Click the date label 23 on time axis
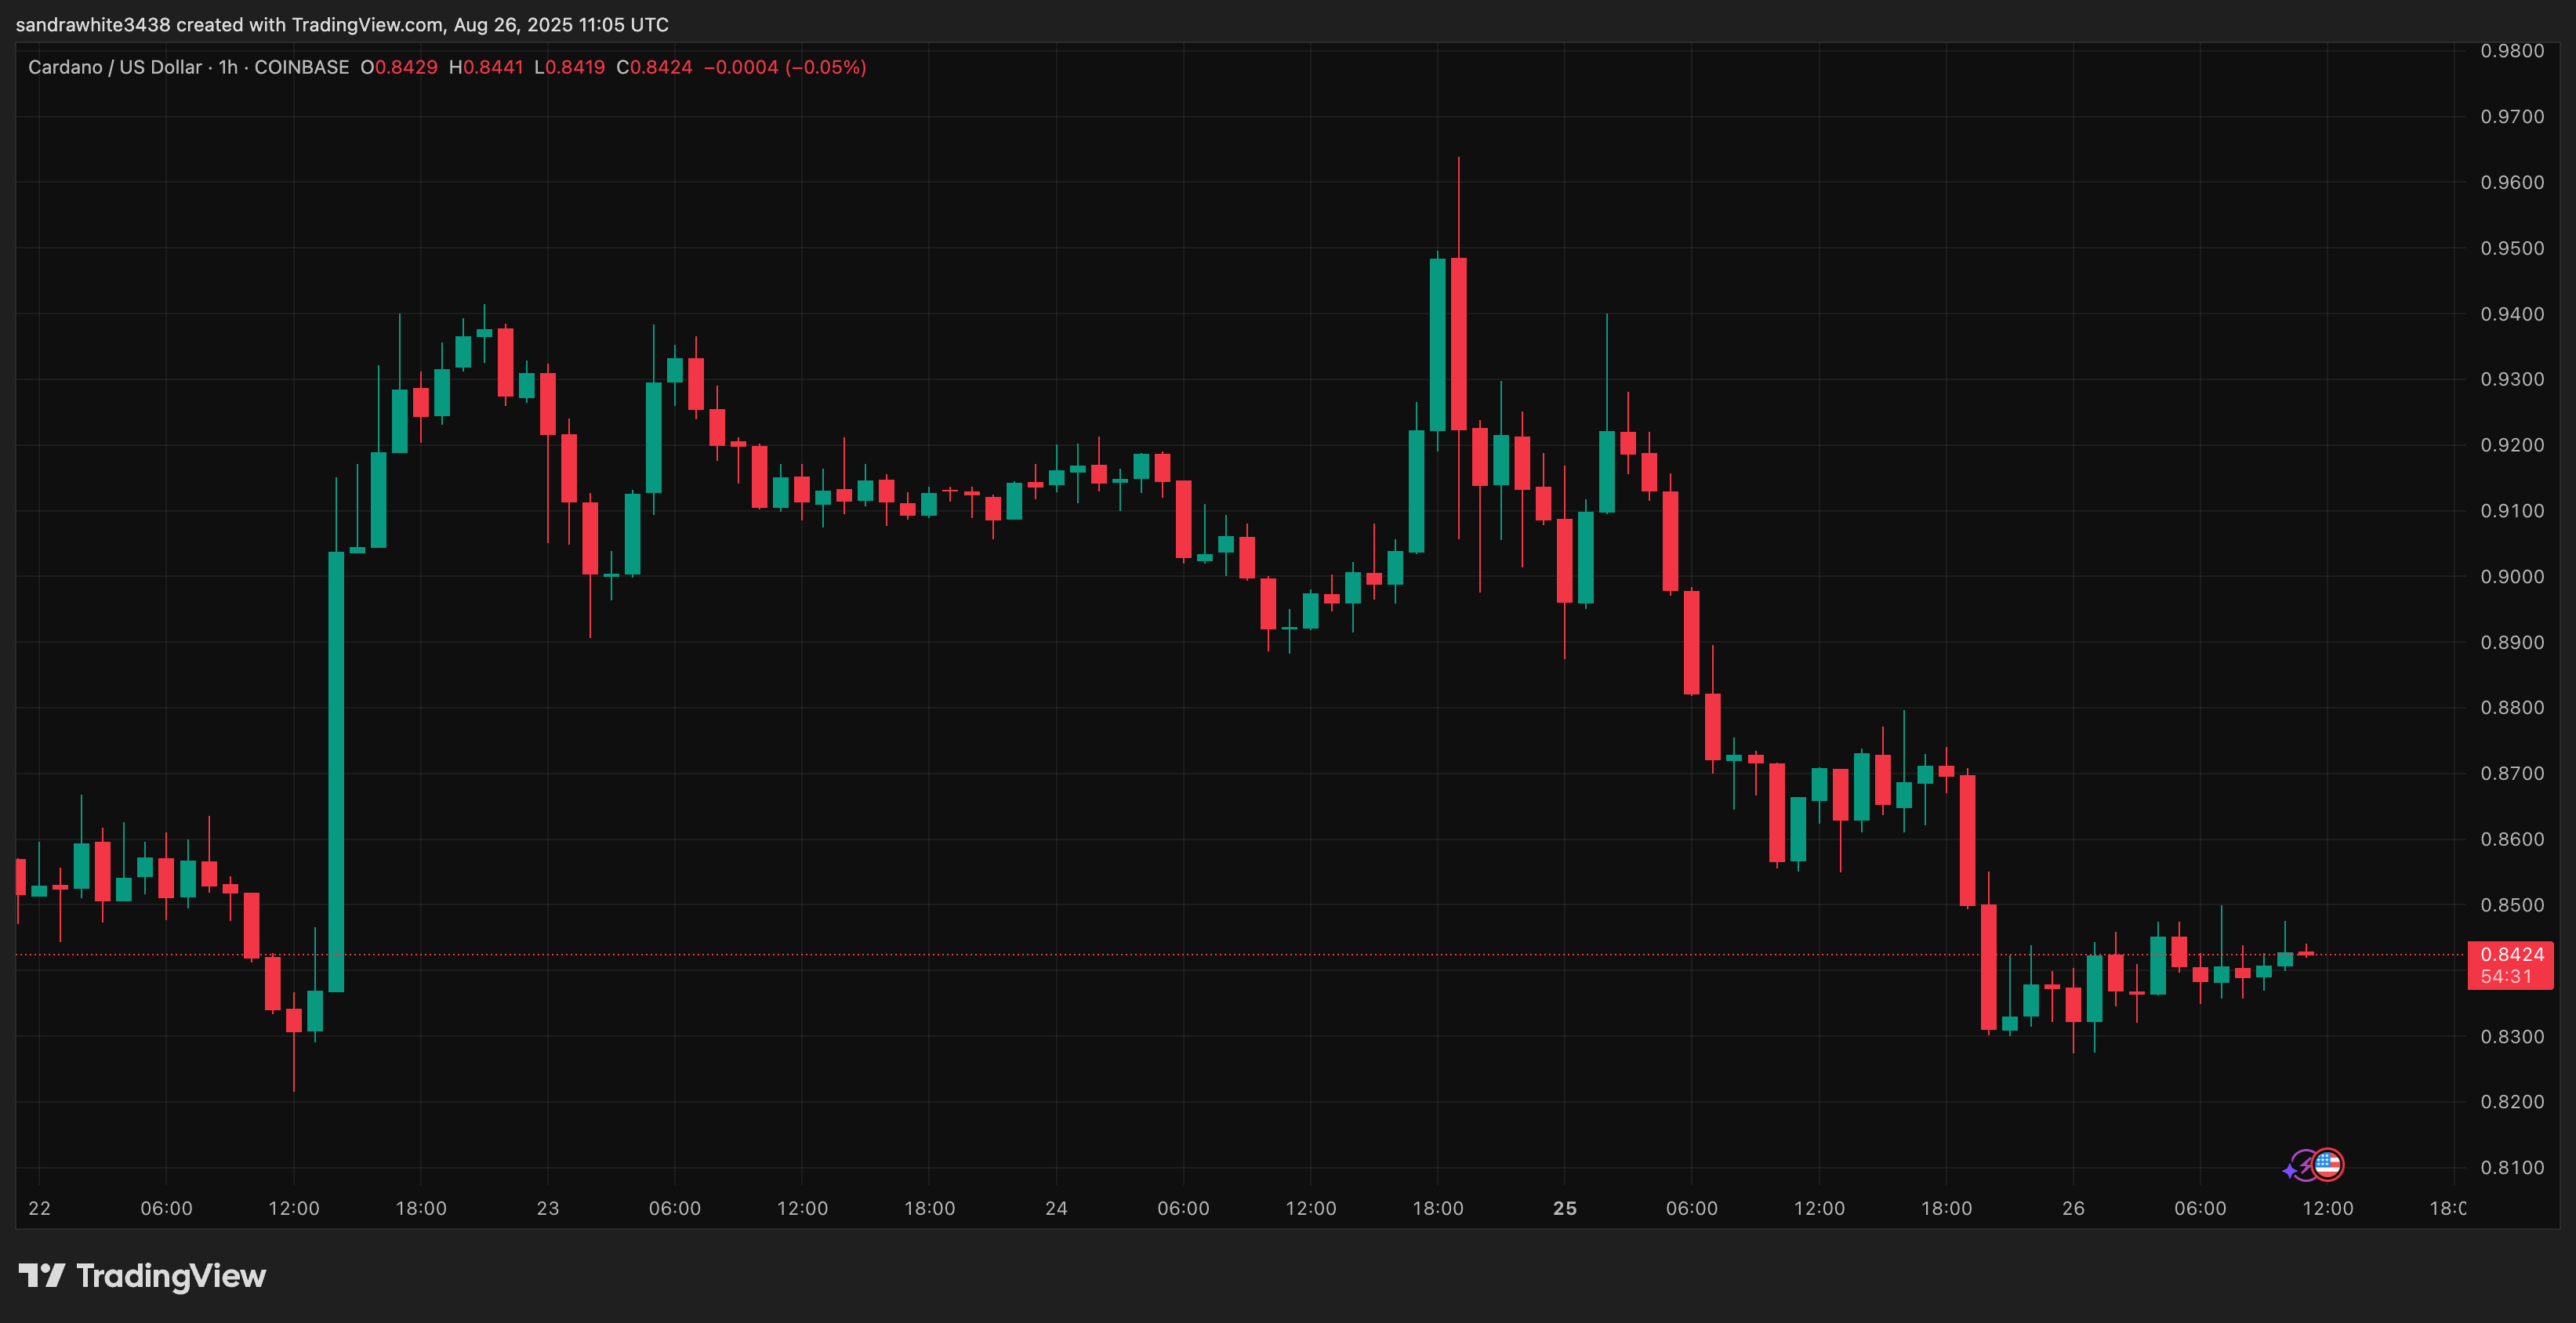 coord(548,1208)
